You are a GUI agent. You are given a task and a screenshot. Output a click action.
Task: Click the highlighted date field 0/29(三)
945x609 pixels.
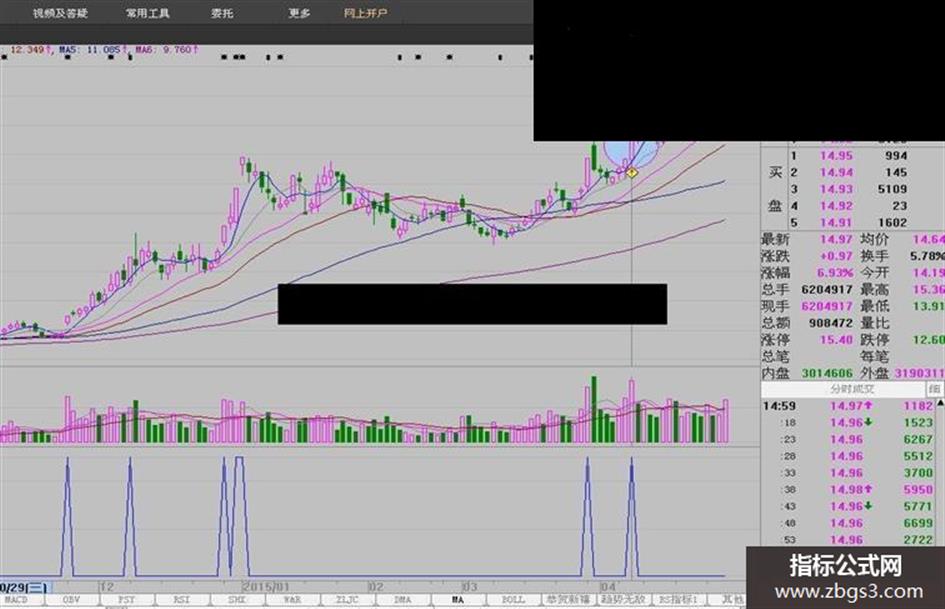25,587
